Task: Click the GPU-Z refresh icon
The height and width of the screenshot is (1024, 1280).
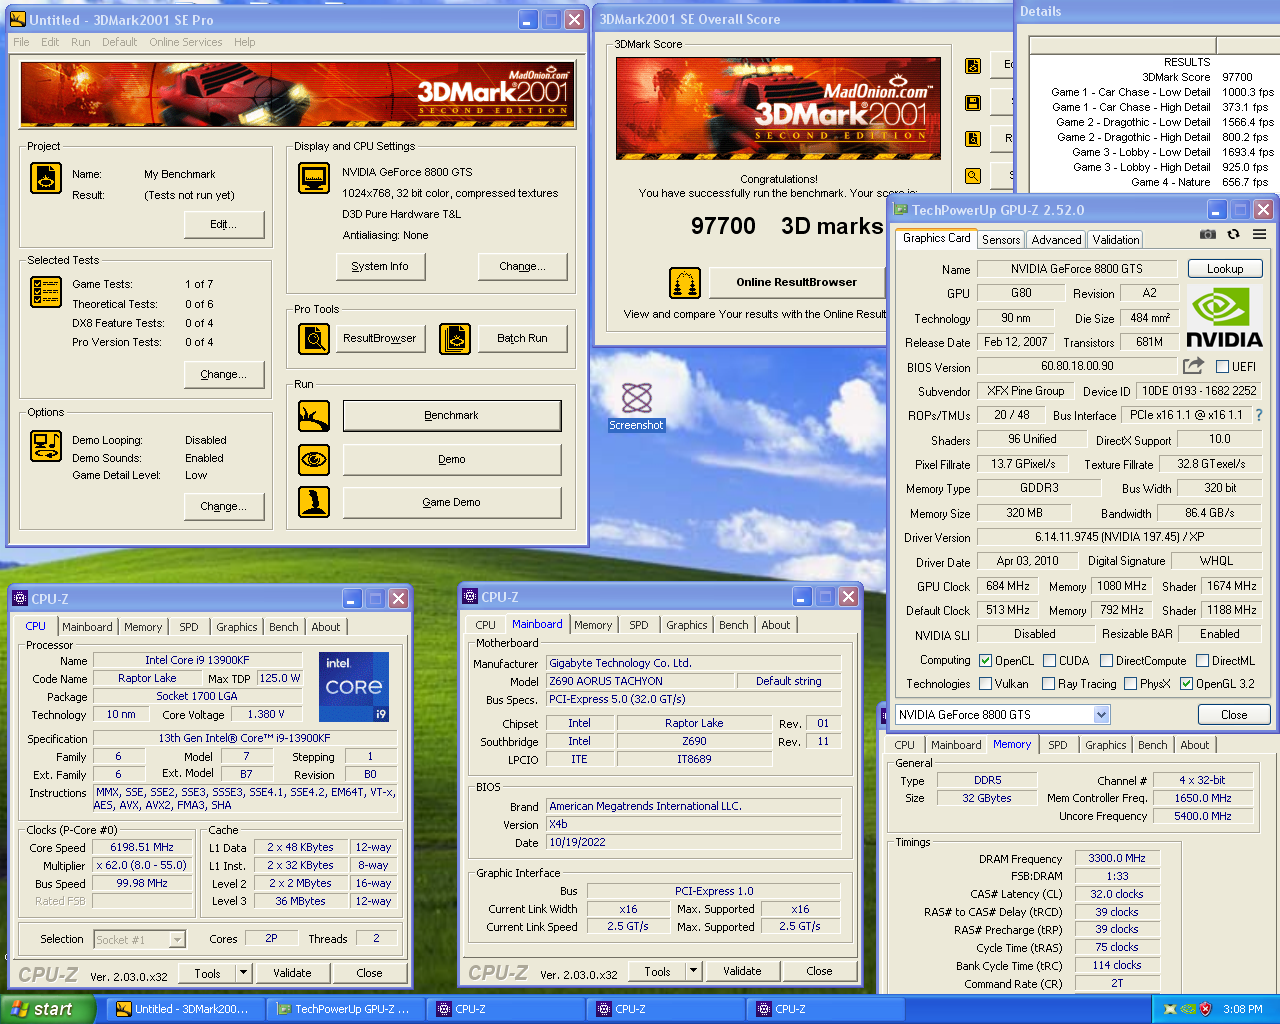Action: pyautogui.click(x=1233, y=234)
